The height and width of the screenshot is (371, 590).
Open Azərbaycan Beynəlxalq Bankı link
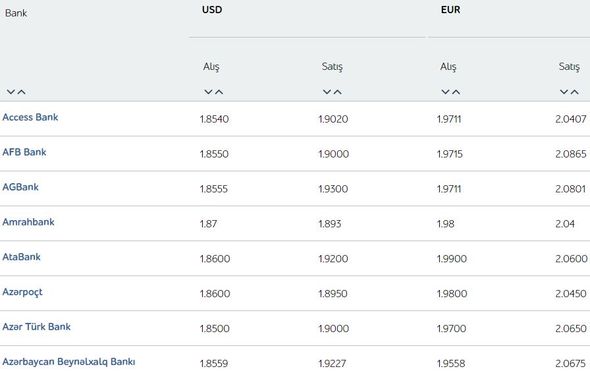click(x=69, y=362)
